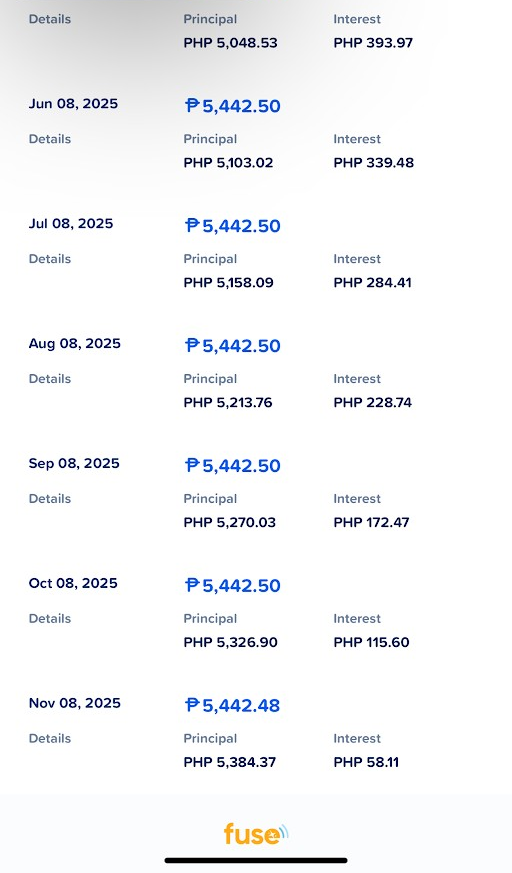Tap the home indicator bar
Screen dimensions: 512x873
coord(256,860)
